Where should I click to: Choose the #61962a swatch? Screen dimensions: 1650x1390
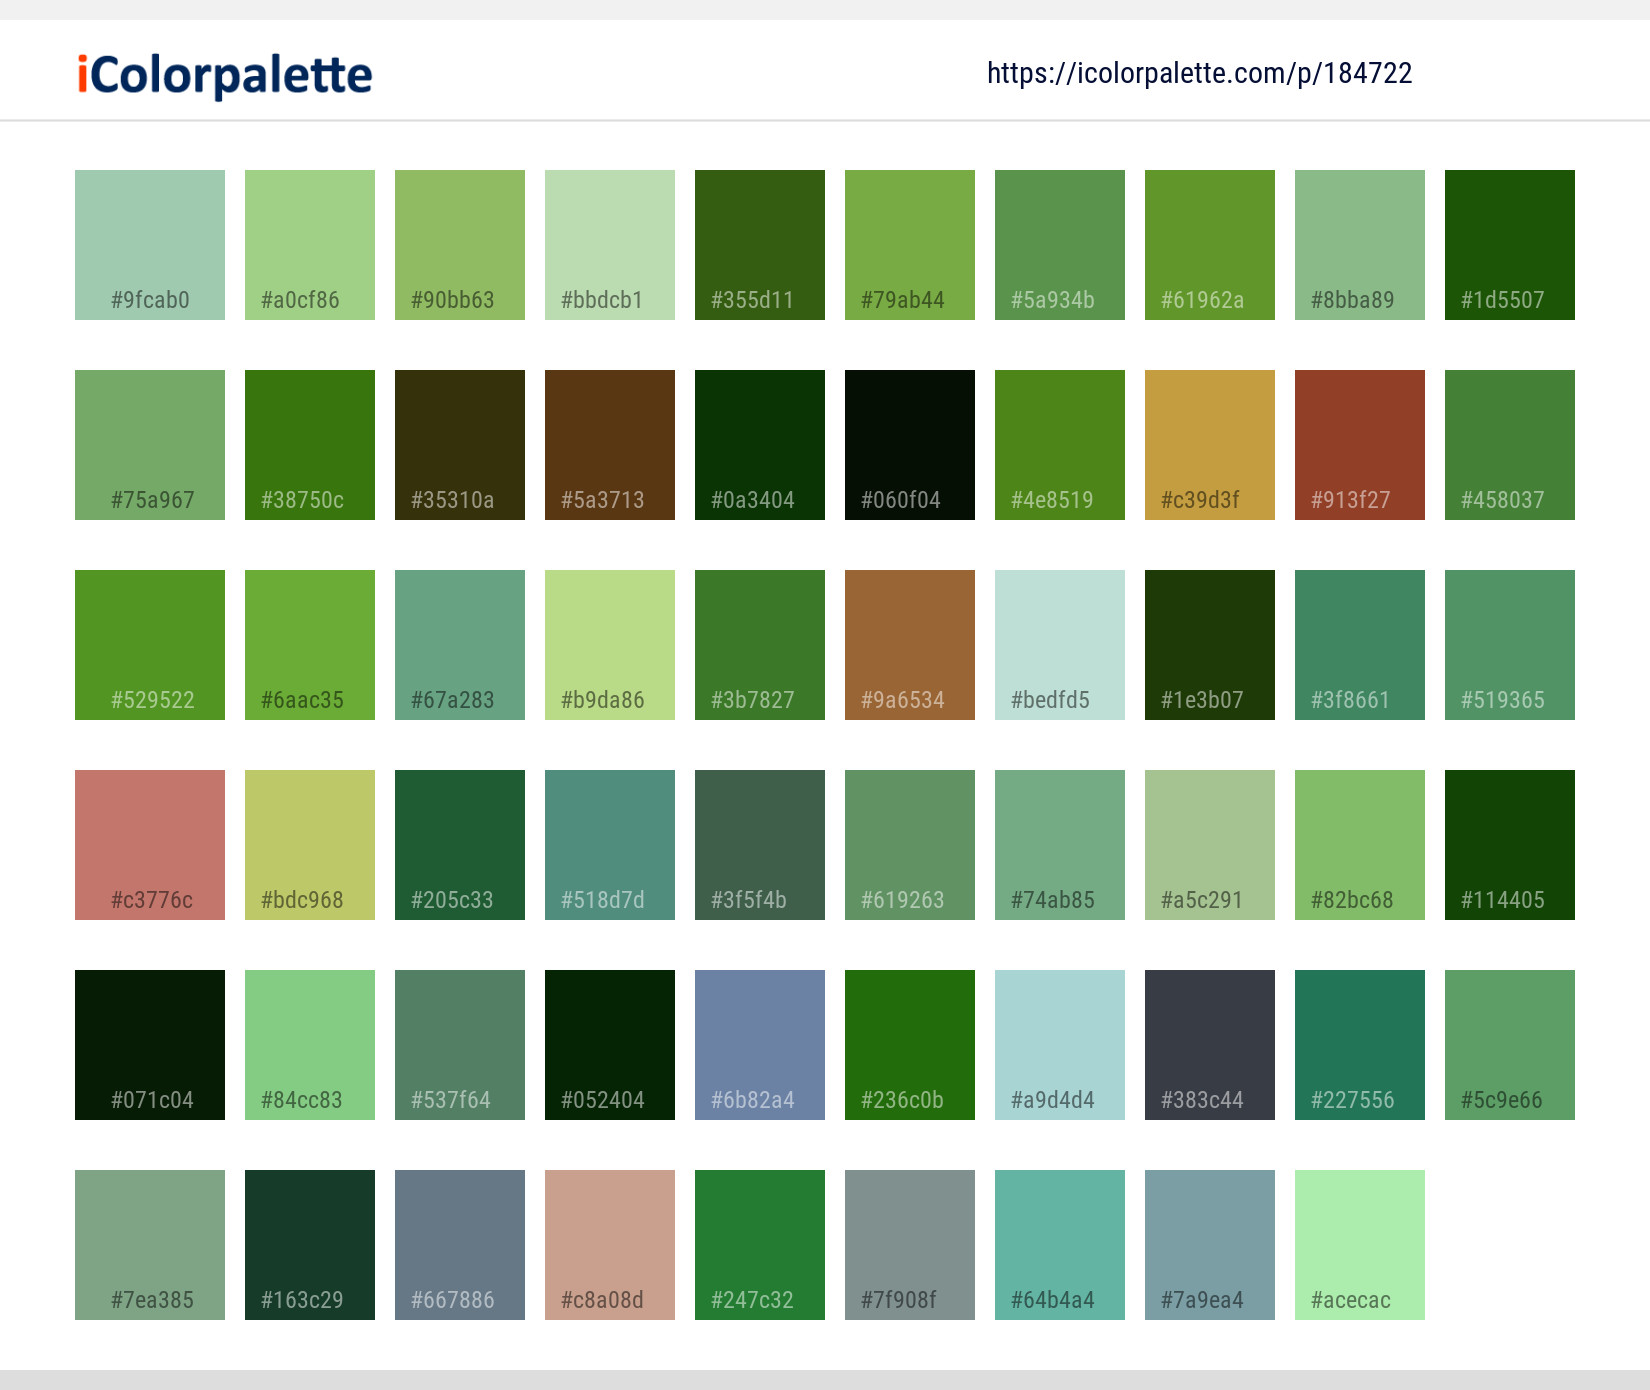(x=1210, y=245)
